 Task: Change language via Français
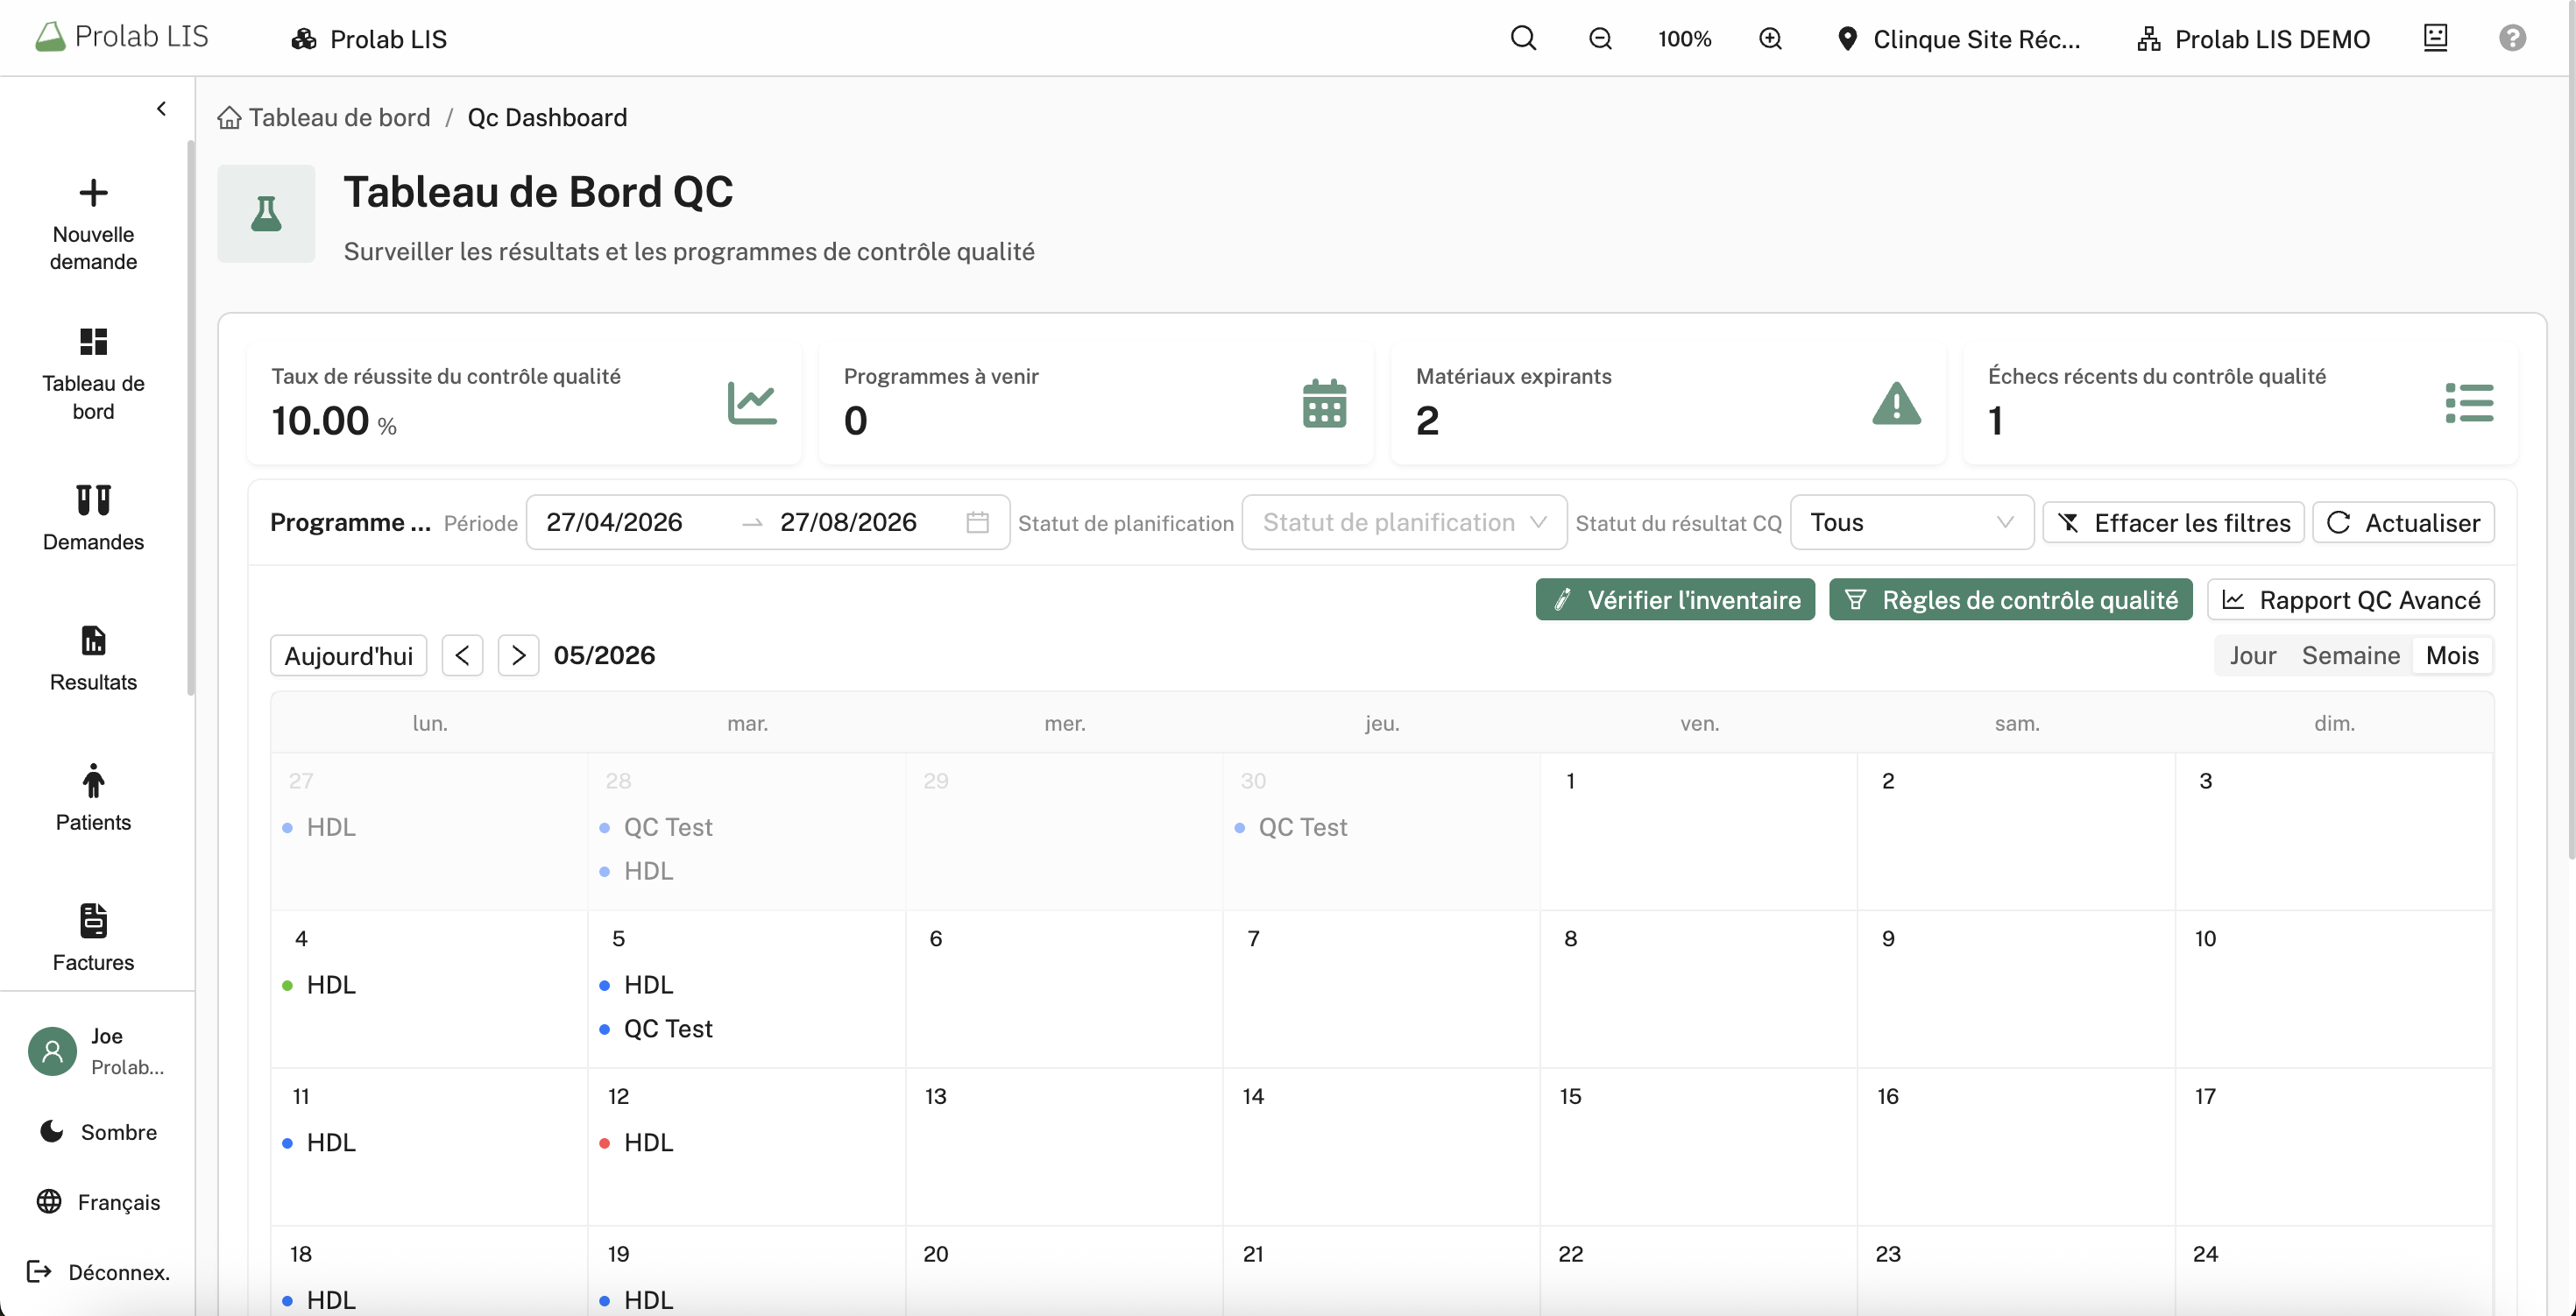pos(98,1201)
